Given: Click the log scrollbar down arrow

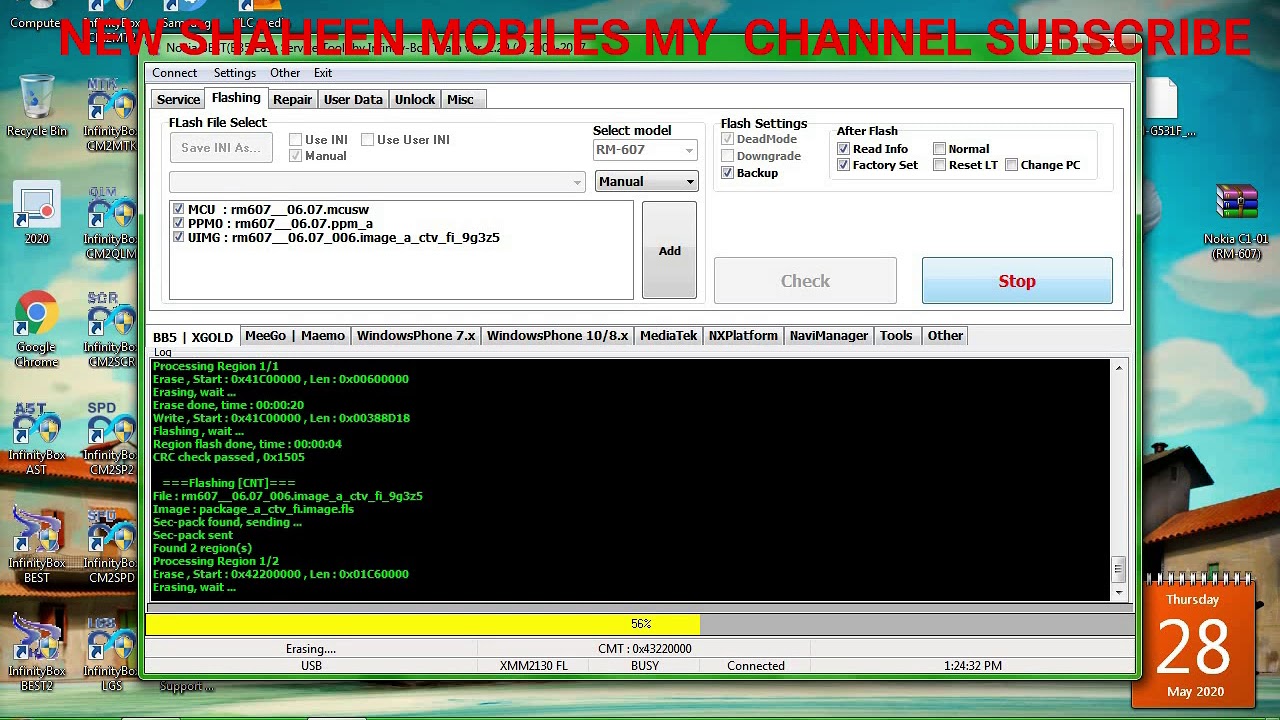Looking at the screenshot, I should pos(1118,592).
